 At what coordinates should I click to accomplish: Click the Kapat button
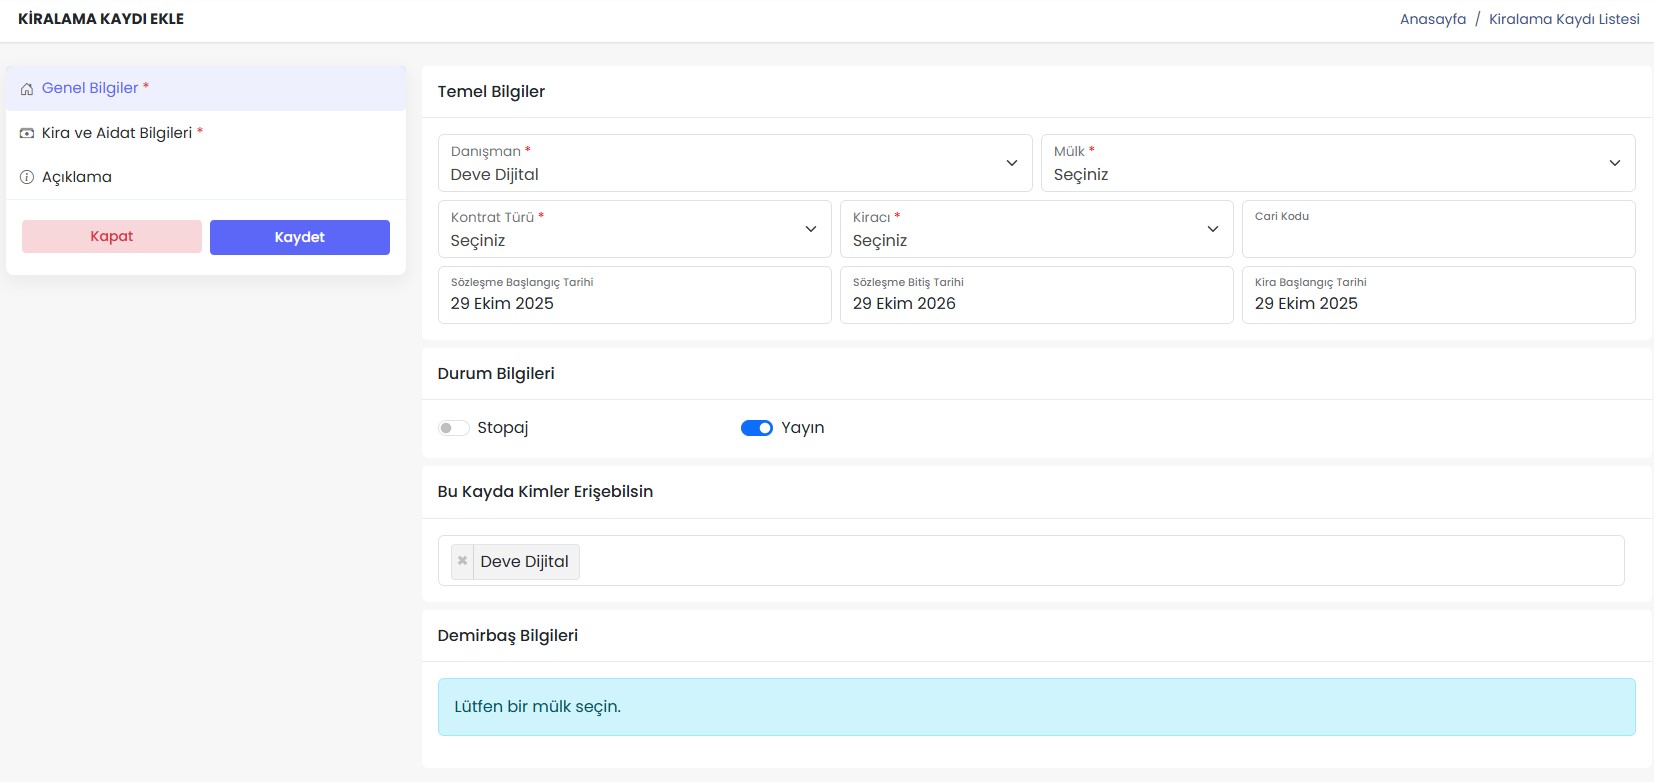(x=112, y=237)
